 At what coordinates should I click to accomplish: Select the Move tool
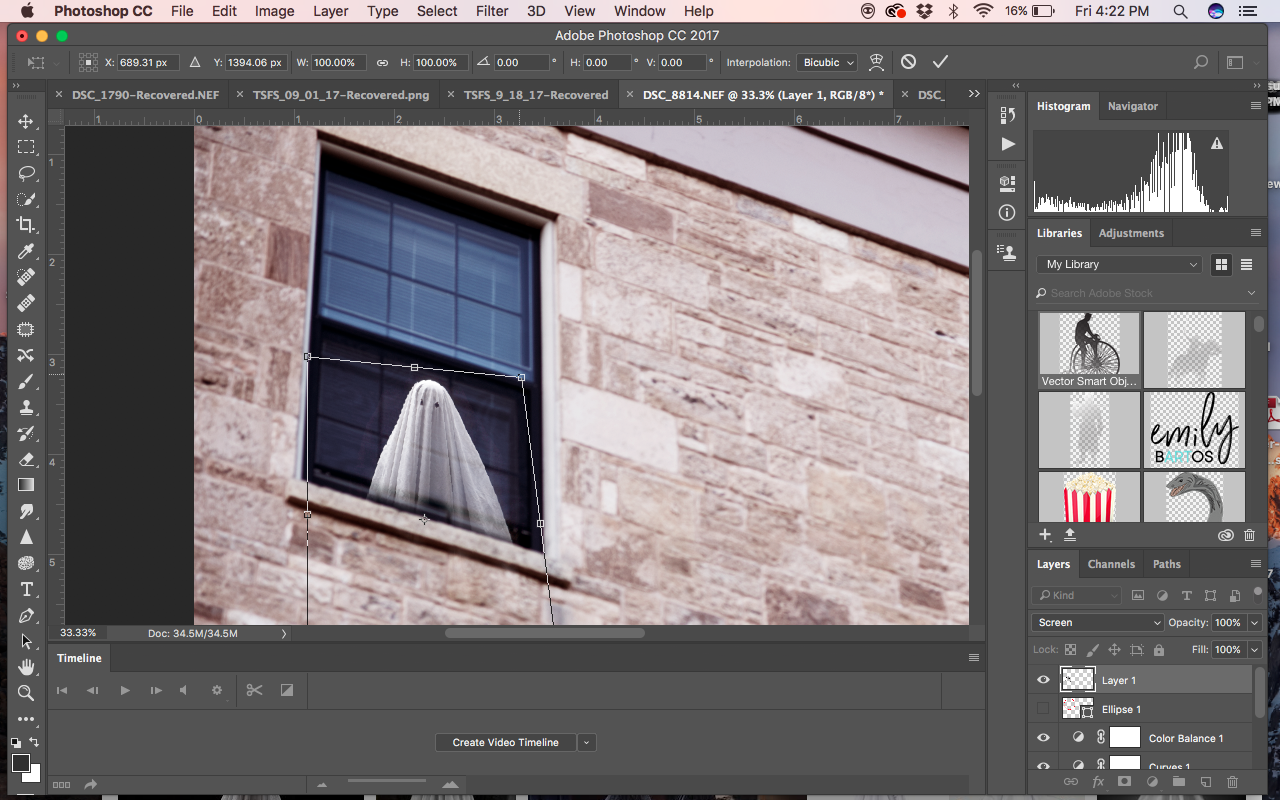[x=26, y=121]
